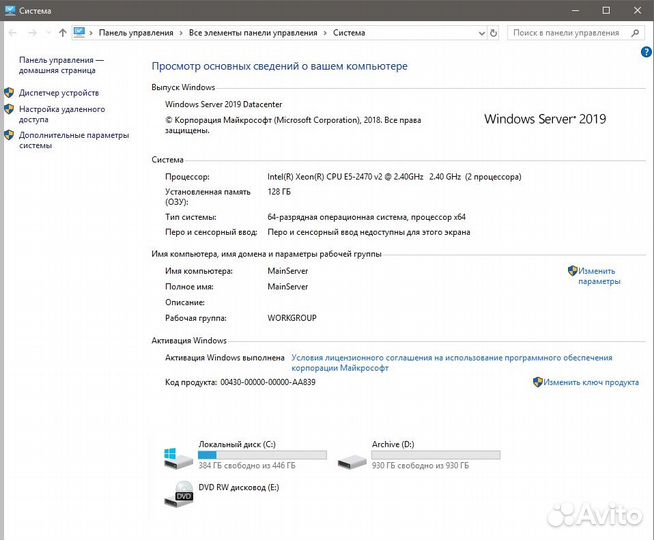Open Дополнительные параметры системы link
654x540 pixels.
[74, 140]
